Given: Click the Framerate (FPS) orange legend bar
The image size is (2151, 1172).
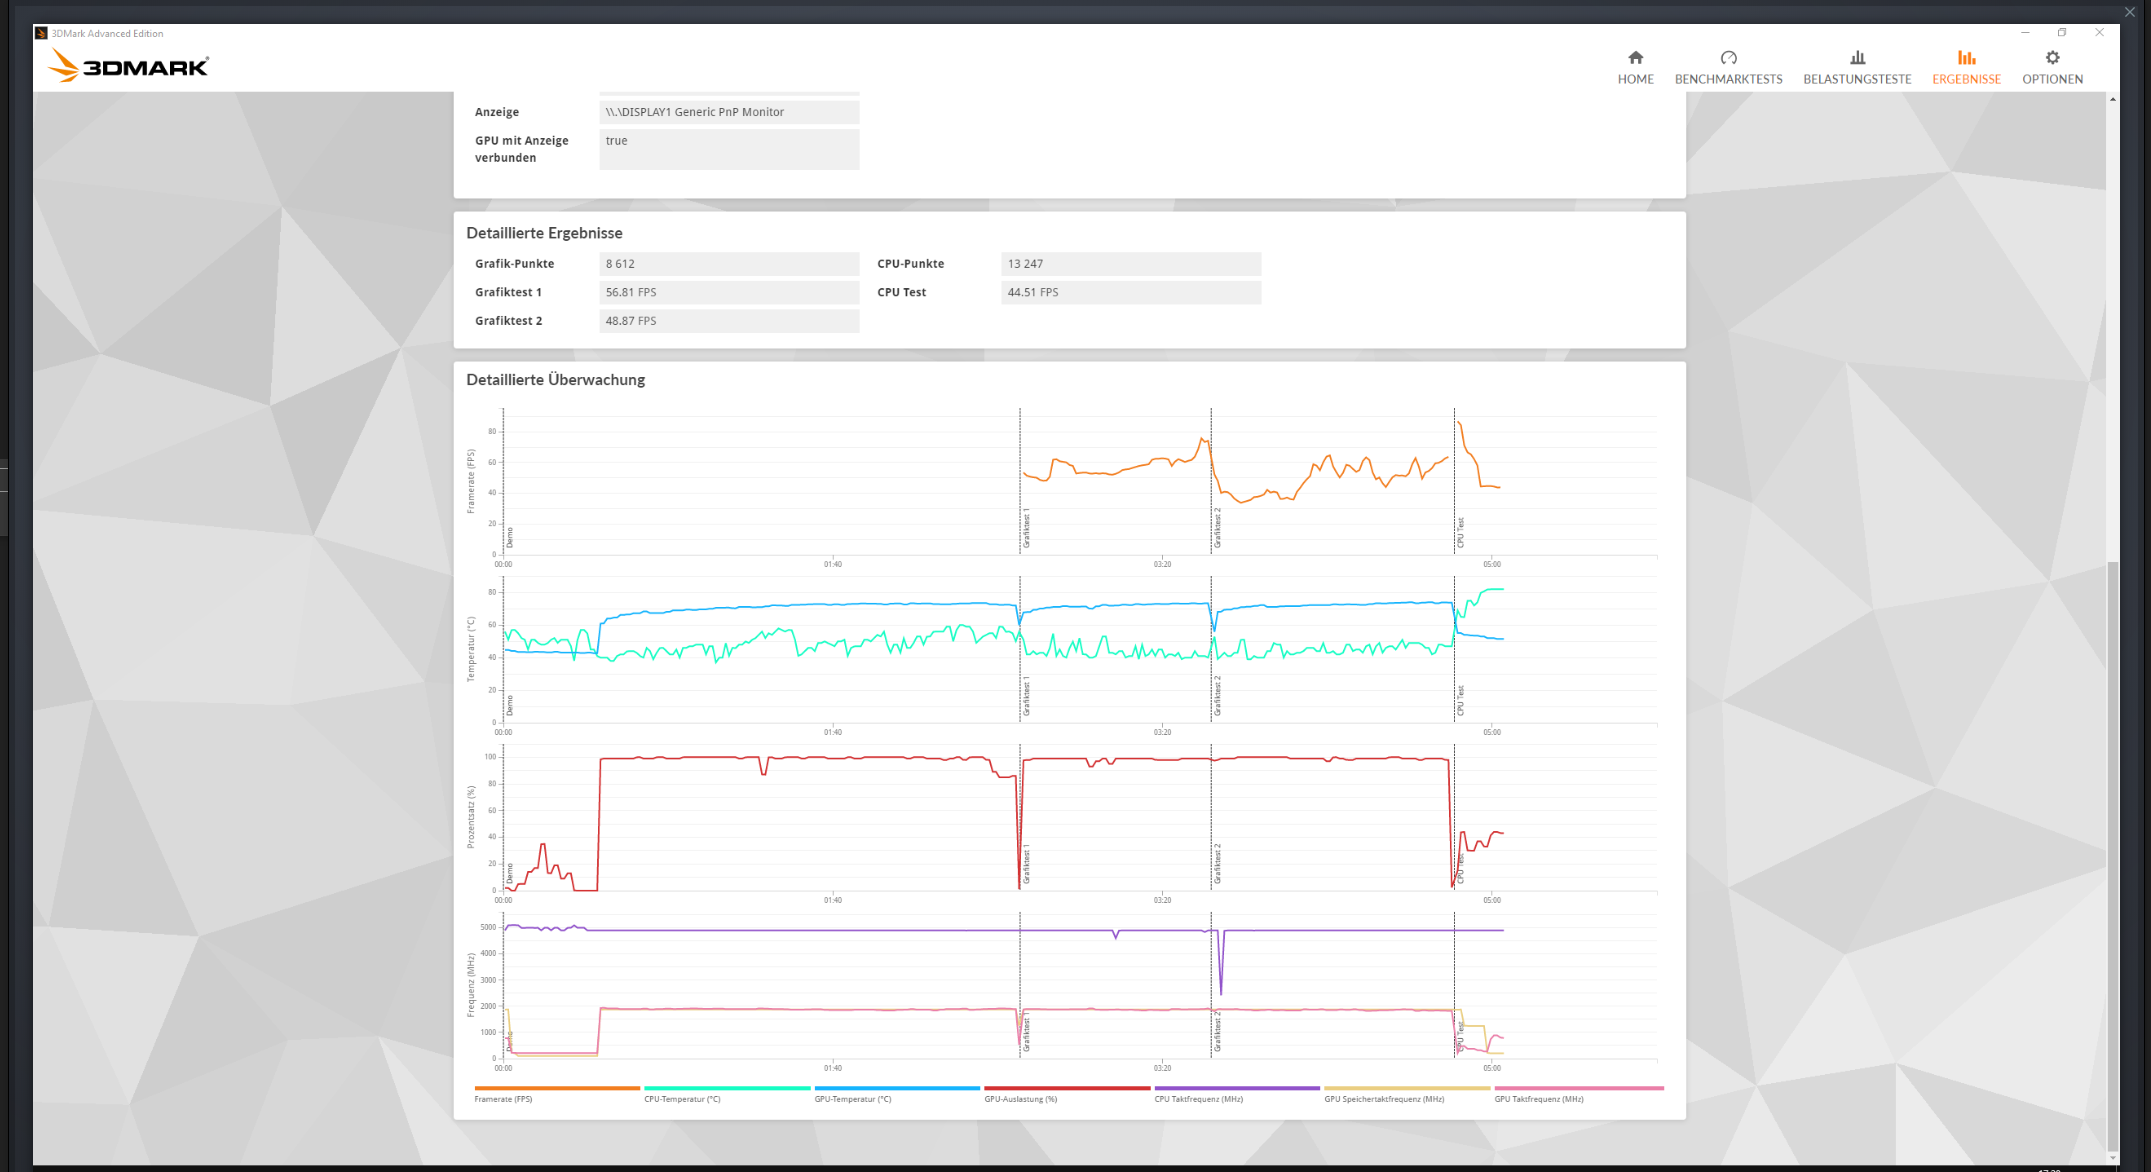Looking at the screenshot, I should (557, 1088).
